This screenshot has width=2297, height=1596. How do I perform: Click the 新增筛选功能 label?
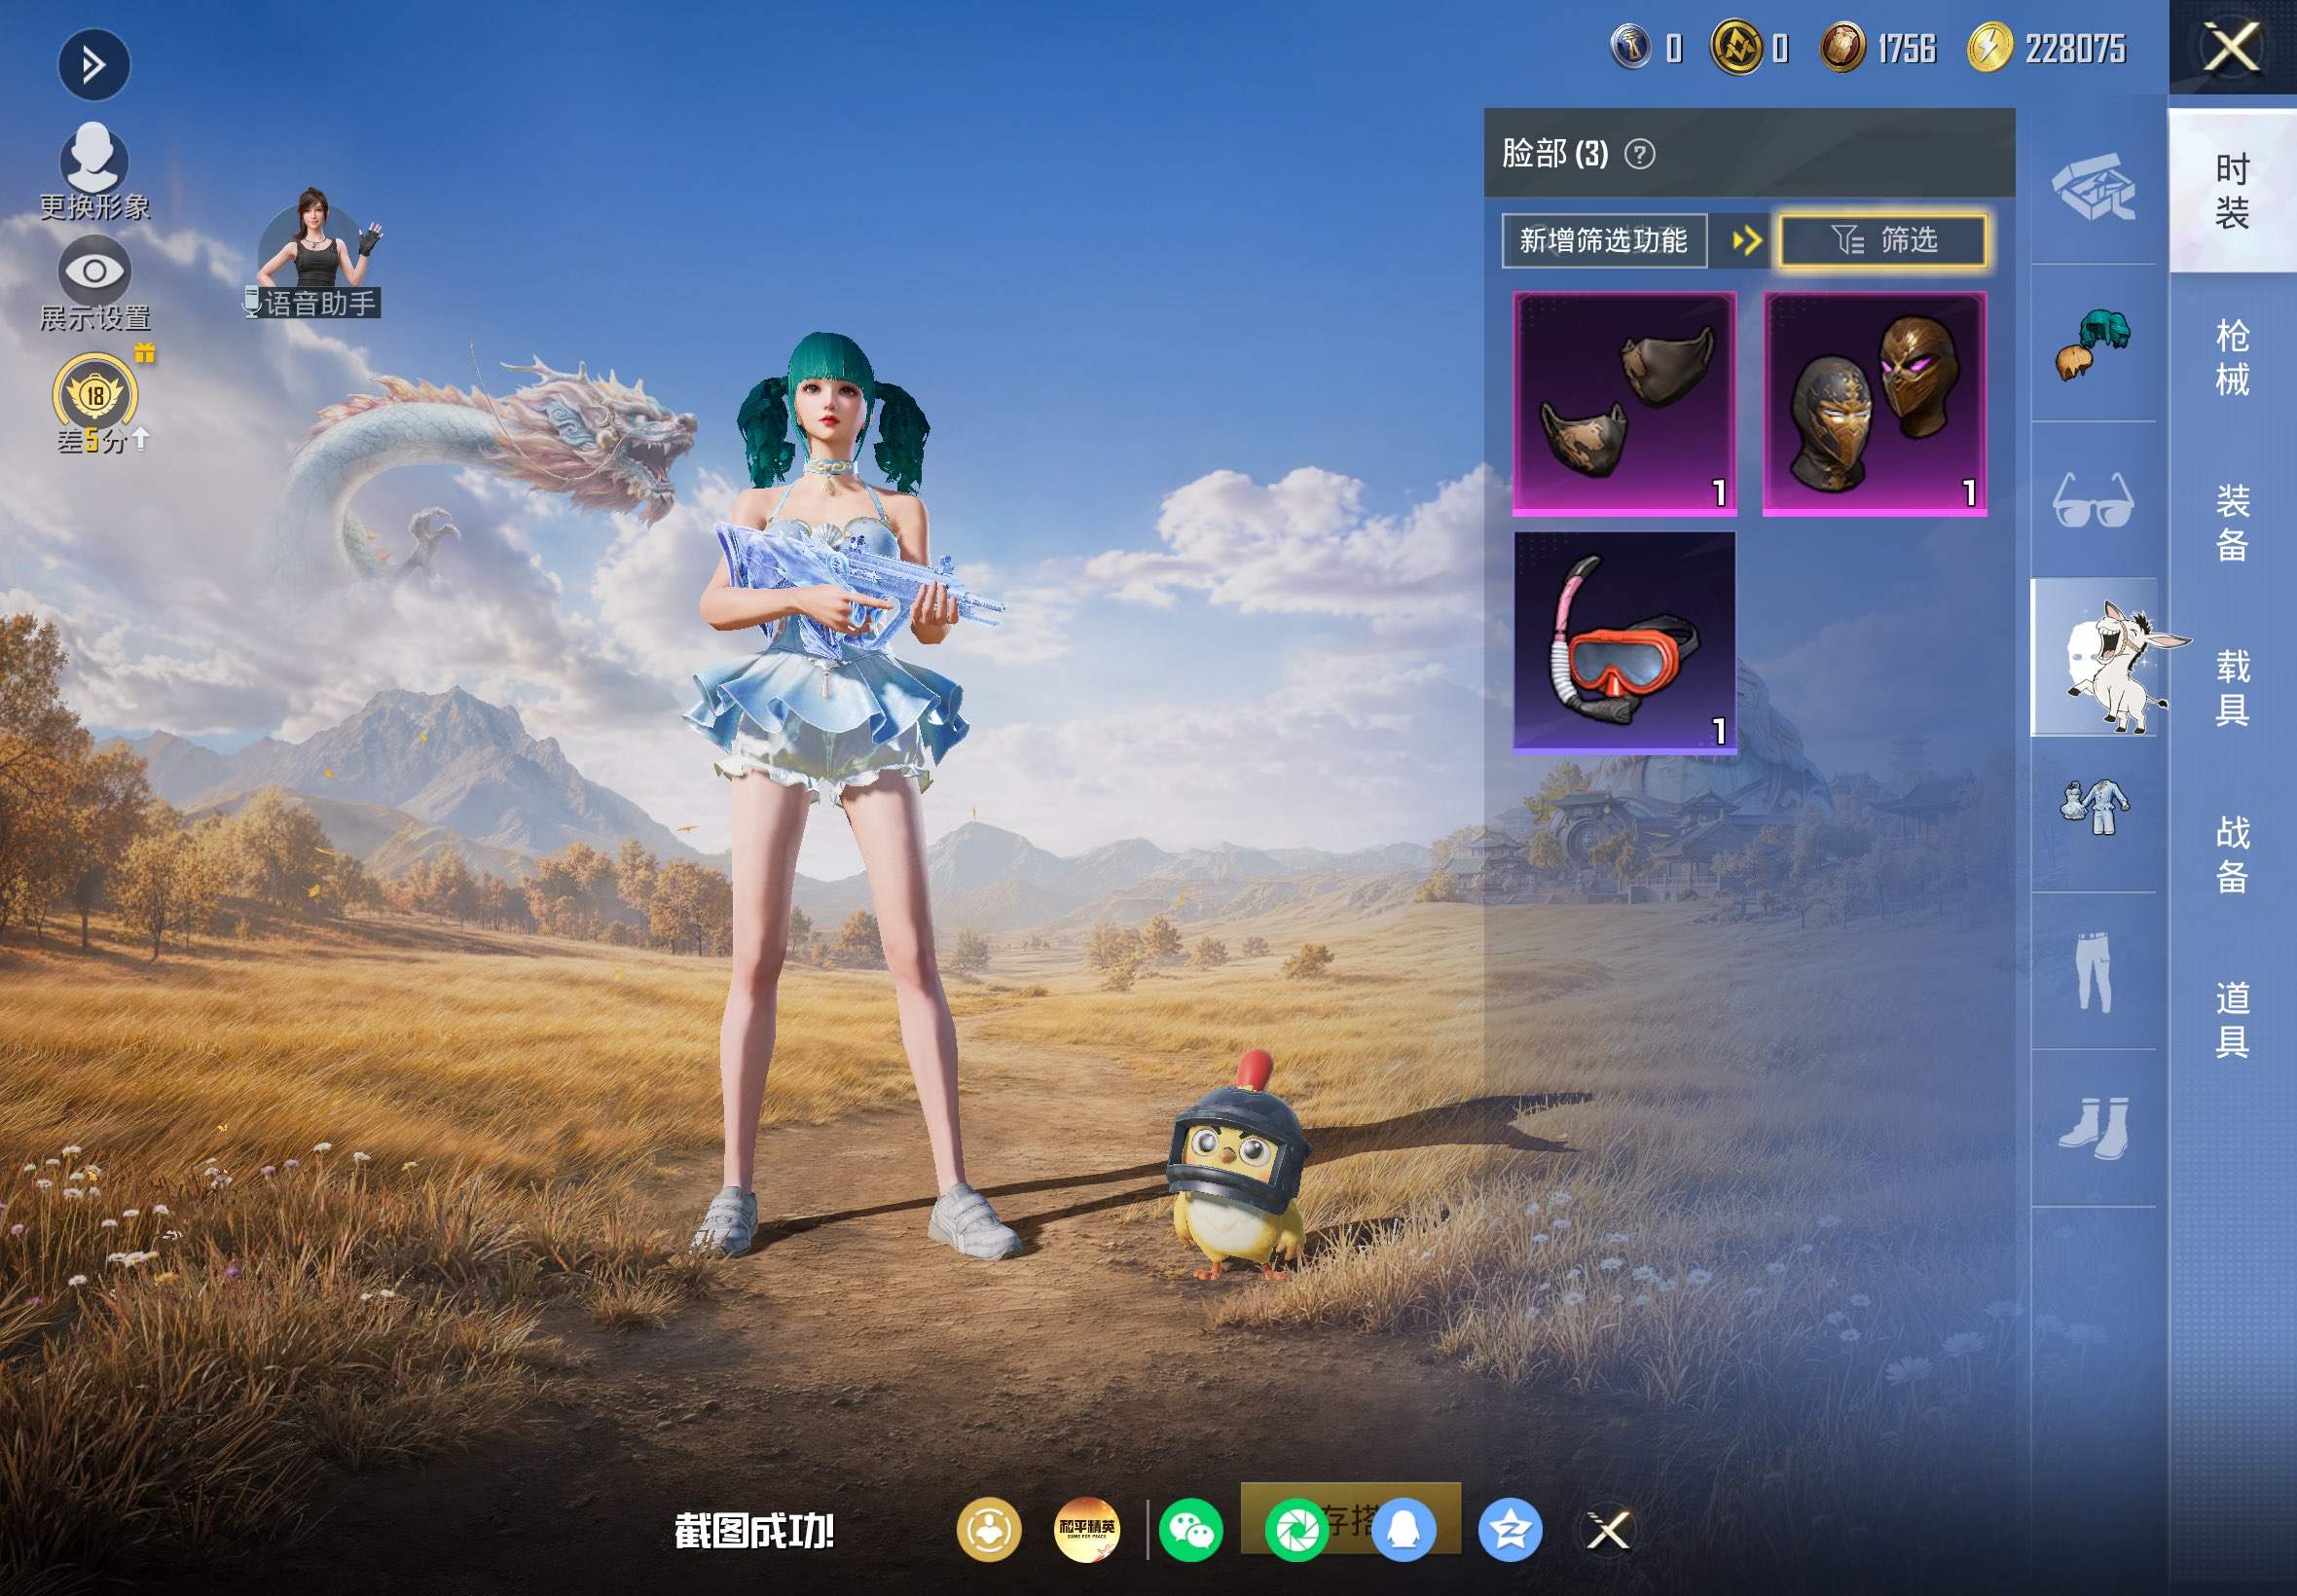(x=1604, y=240)
